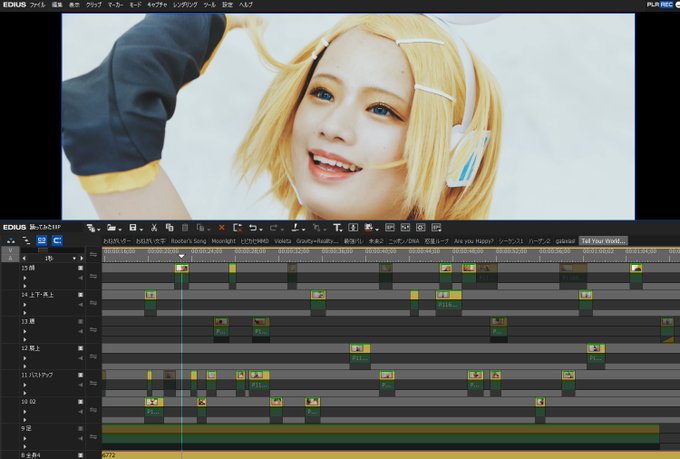Expand lower triangle of track 9 足

click(25, 446)
